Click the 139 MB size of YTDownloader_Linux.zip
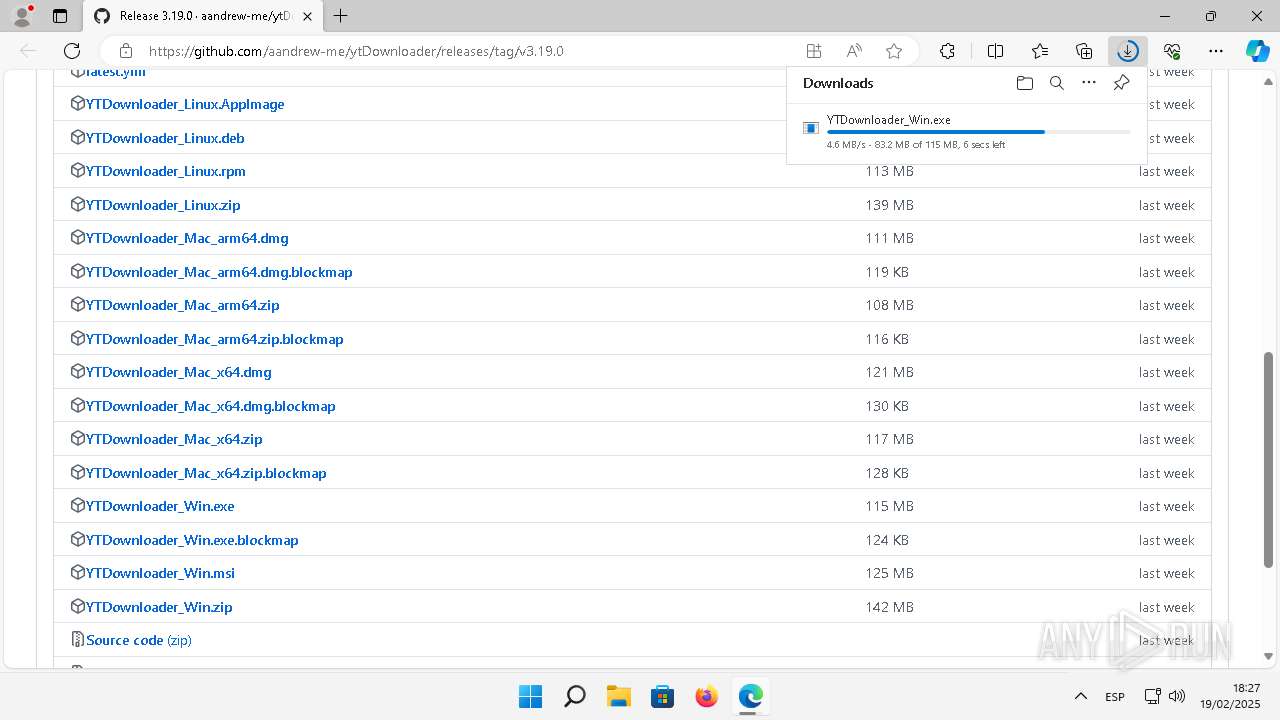Viewport: 1280px width, 720px height. click(x=890, y=205)
